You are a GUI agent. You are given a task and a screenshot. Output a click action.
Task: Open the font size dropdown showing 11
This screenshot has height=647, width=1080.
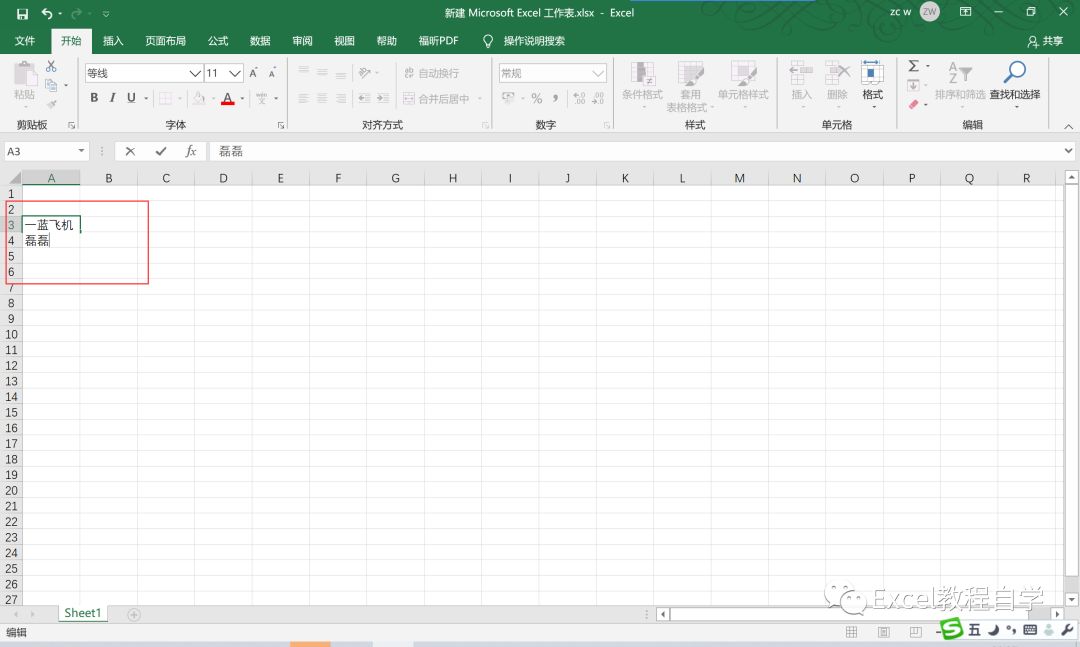[235, 73]
